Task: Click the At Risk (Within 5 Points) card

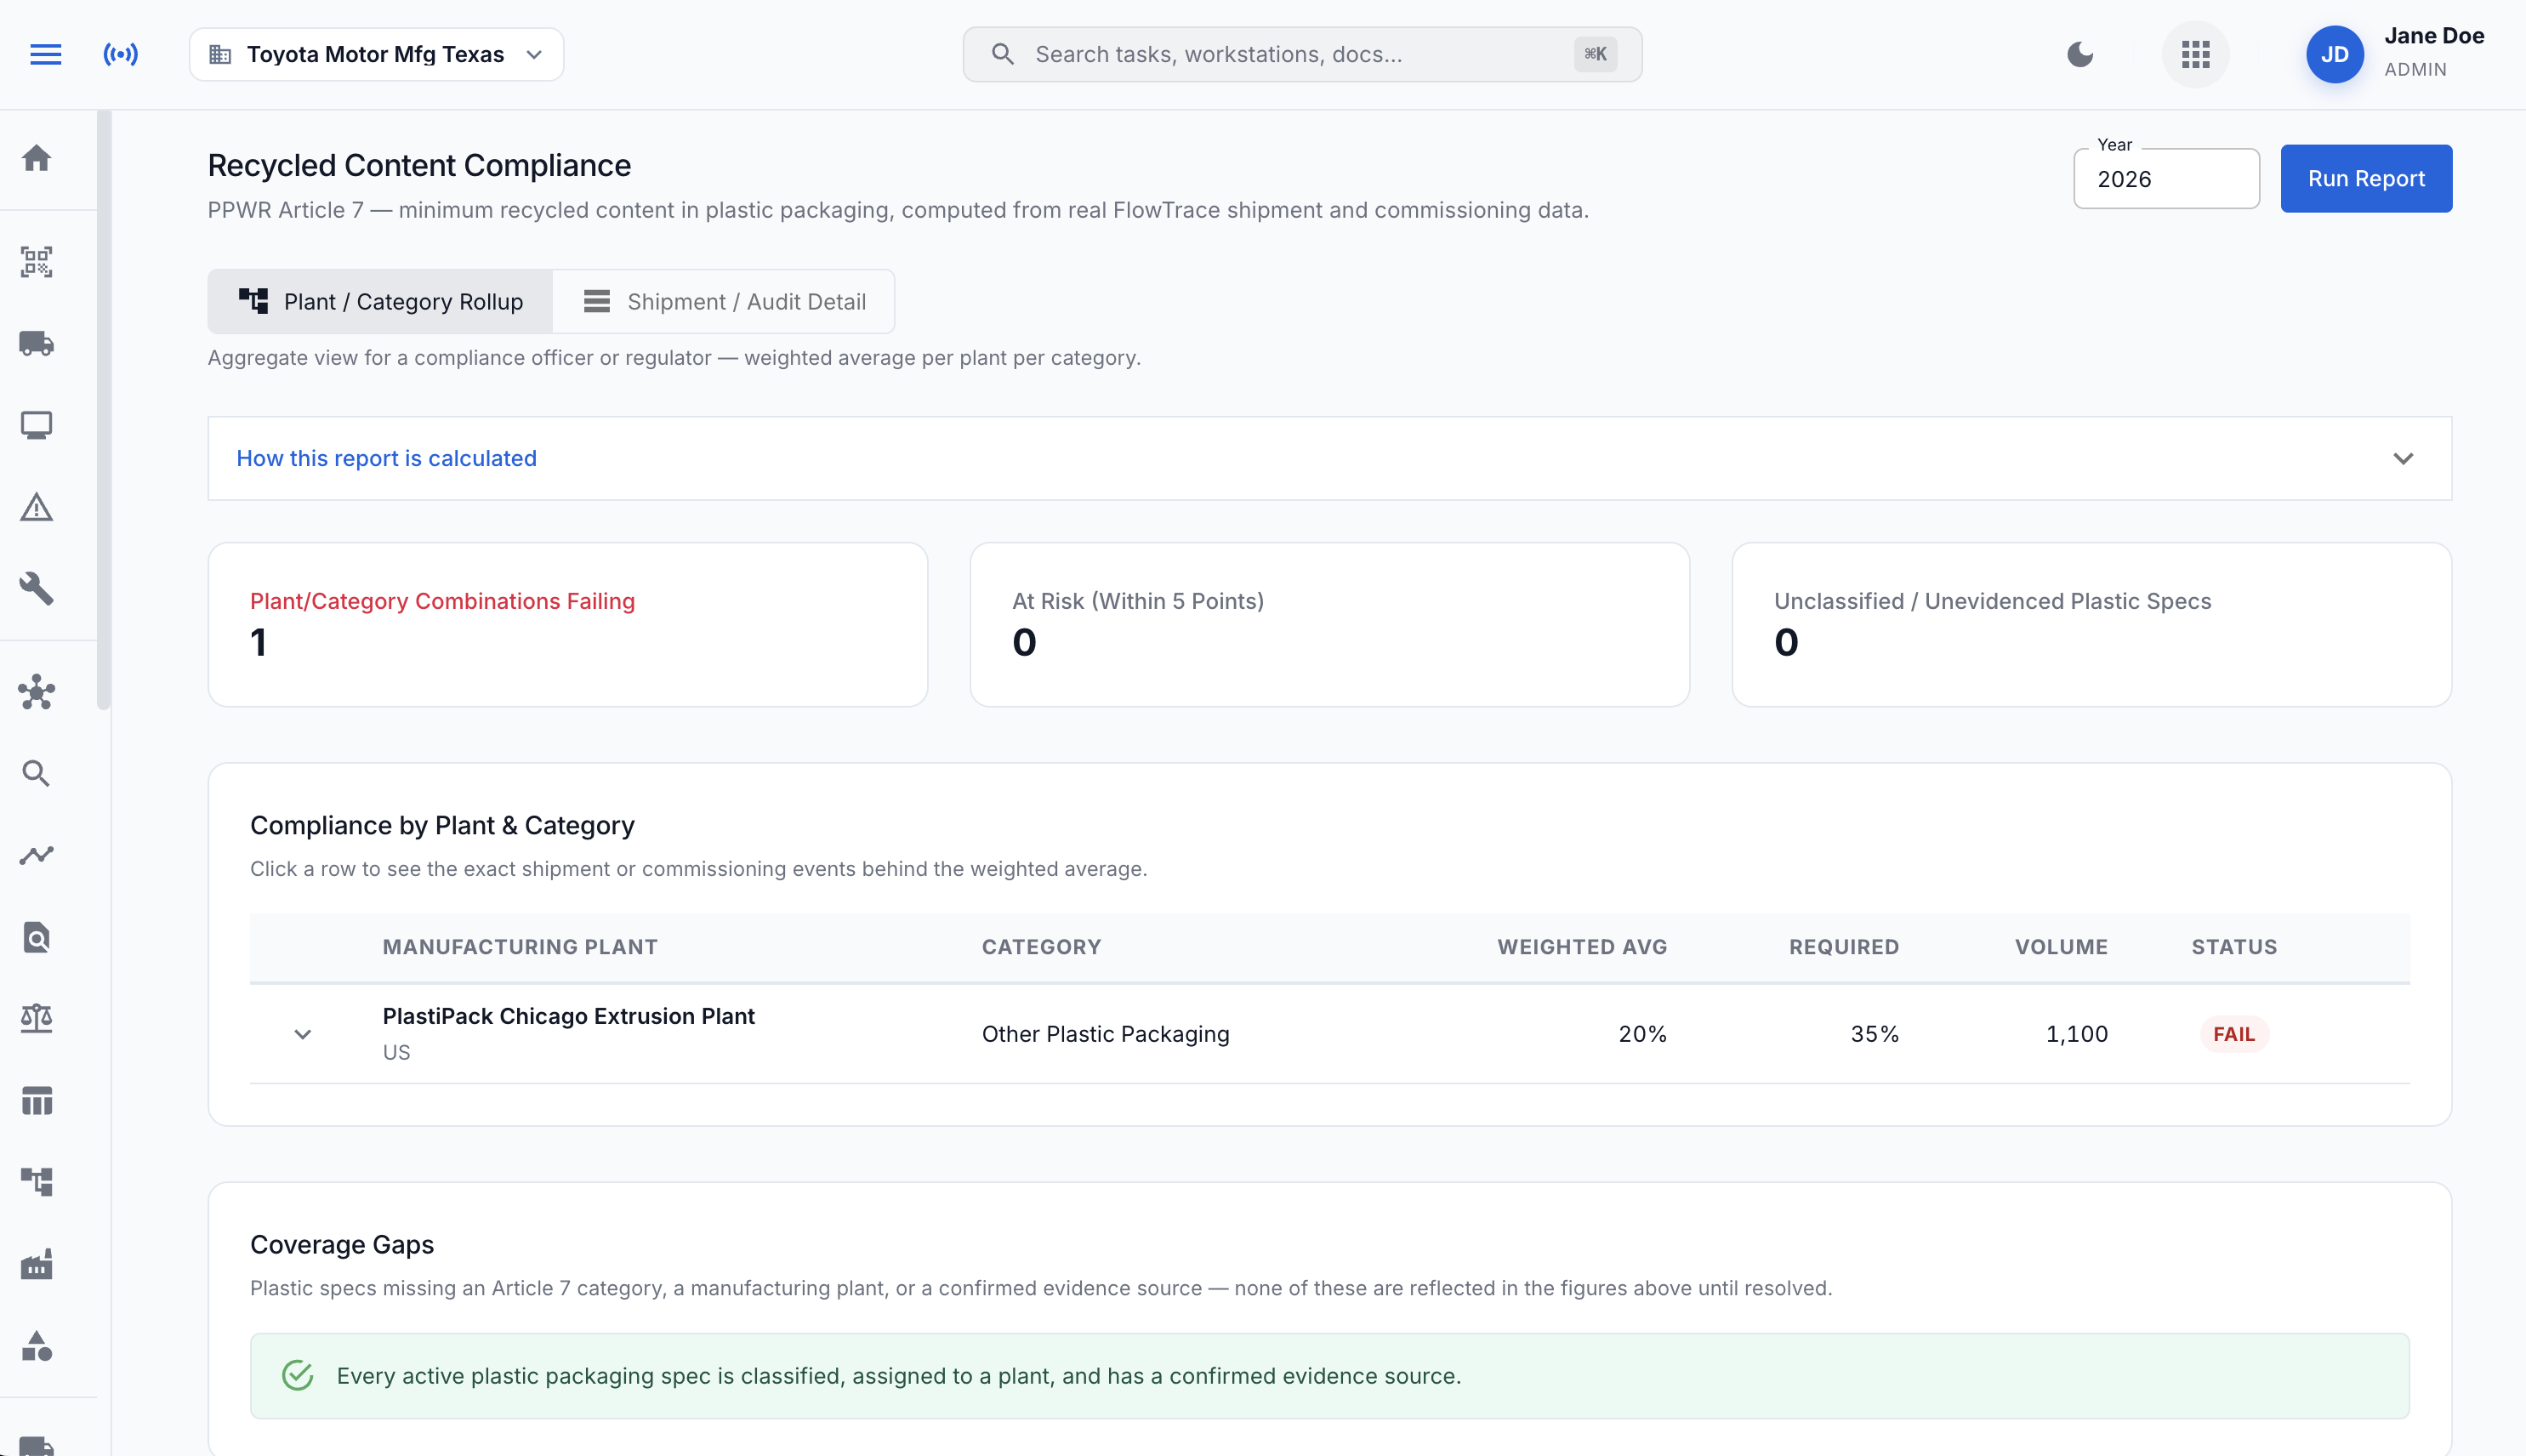Action: tap(1329, 625)
